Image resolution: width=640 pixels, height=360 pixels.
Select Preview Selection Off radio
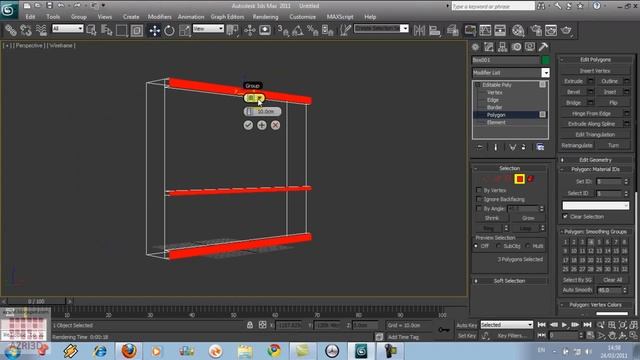coord(476,246)
